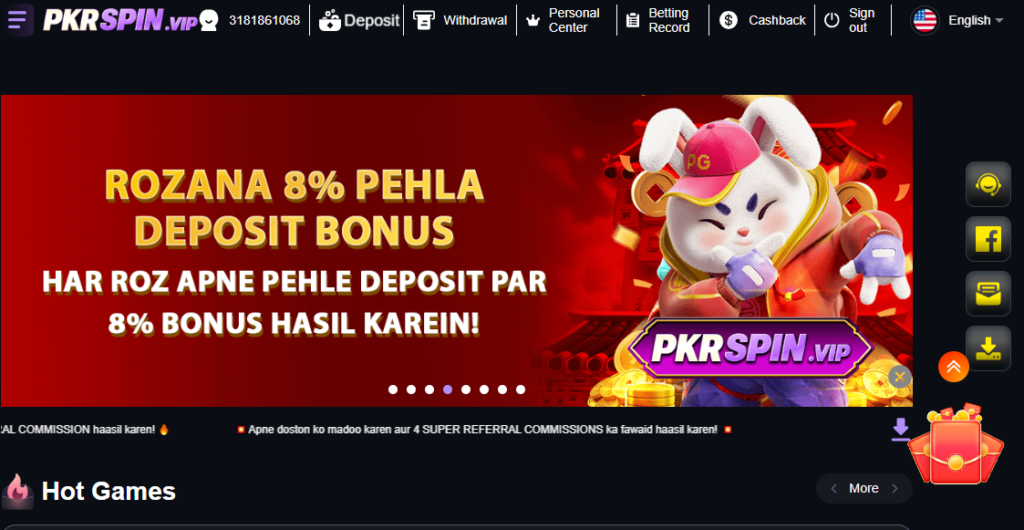The width and height of the screenshot is (1024, 530).
Task: Open the red envelope gift icon
Action: pos(955,446)
